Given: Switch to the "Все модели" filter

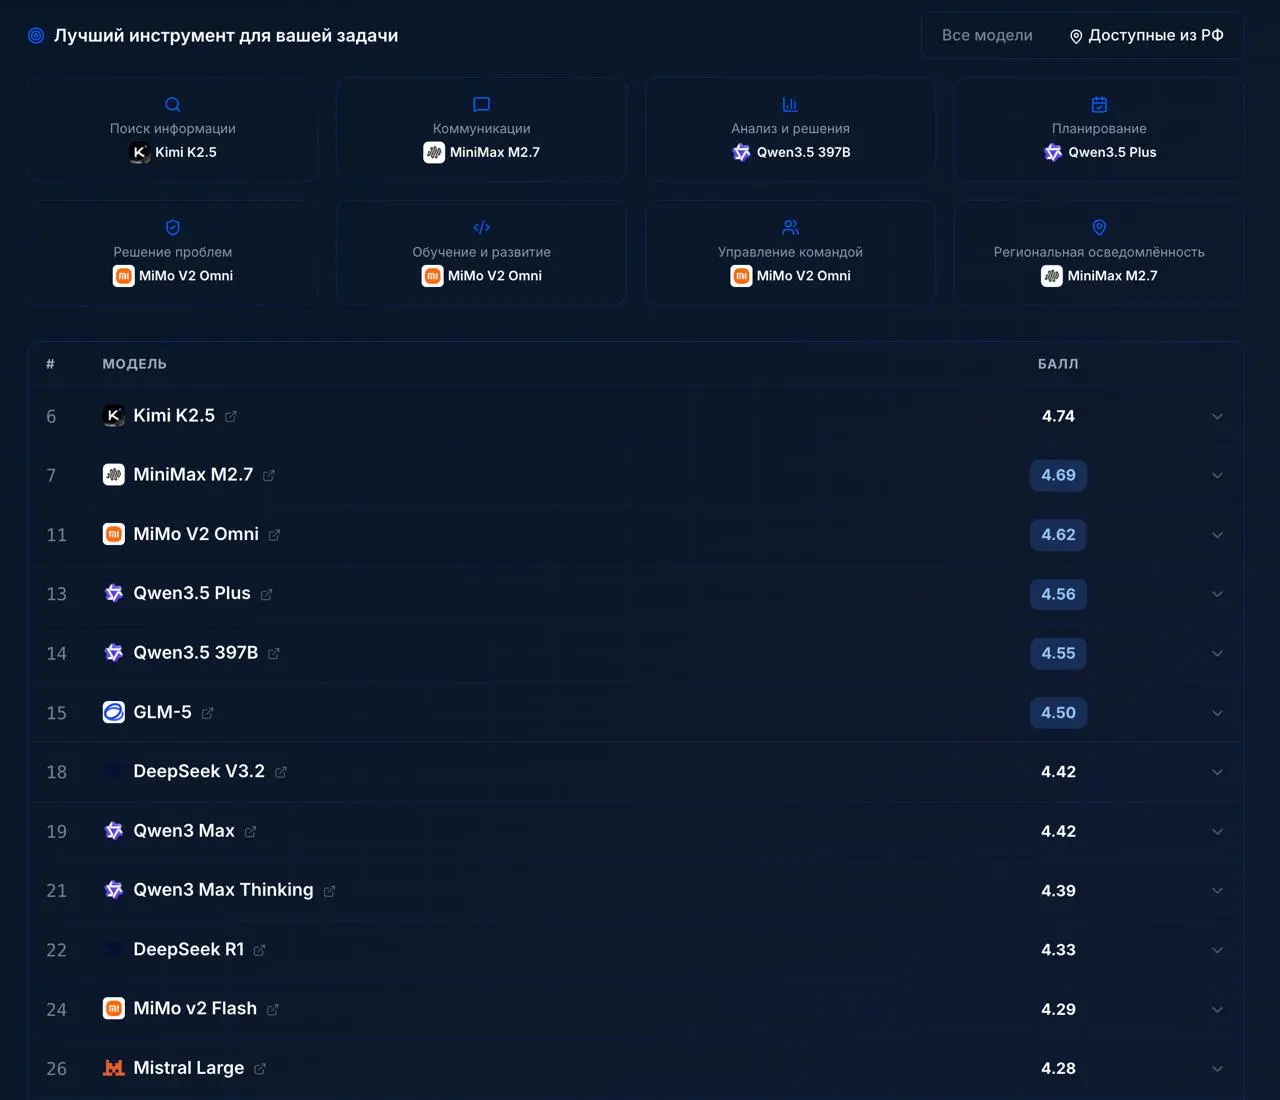Looking at the screenshot, I should tap(987, 35).
